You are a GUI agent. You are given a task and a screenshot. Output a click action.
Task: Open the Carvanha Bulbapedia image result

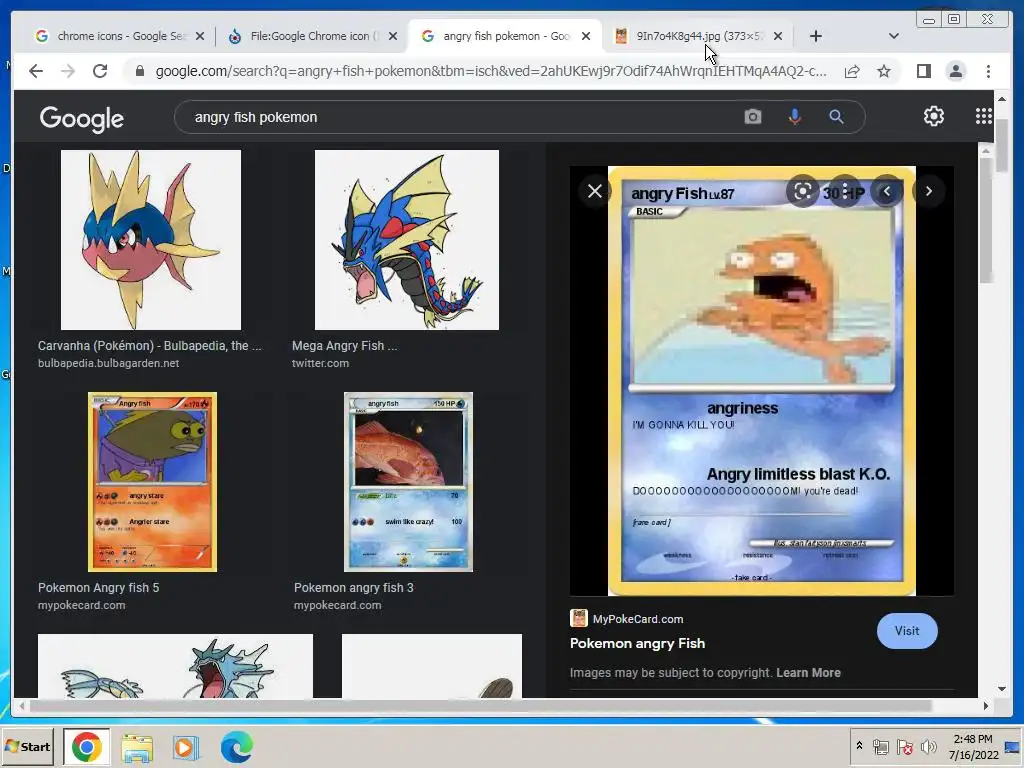point(151,240)
